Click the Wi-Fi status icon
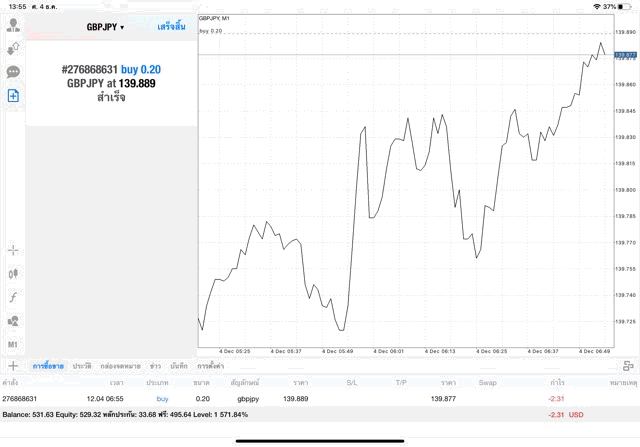640x447 pixels. (x=597, y=7)
